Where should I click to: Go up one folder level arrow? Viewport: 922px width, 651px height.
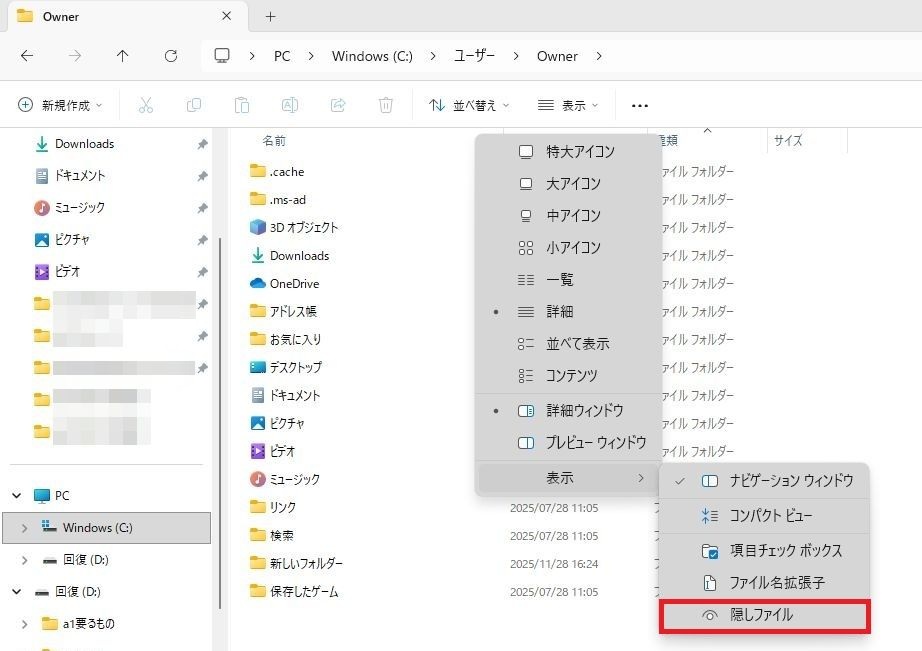pyautogui.click(x=123, y=56)
